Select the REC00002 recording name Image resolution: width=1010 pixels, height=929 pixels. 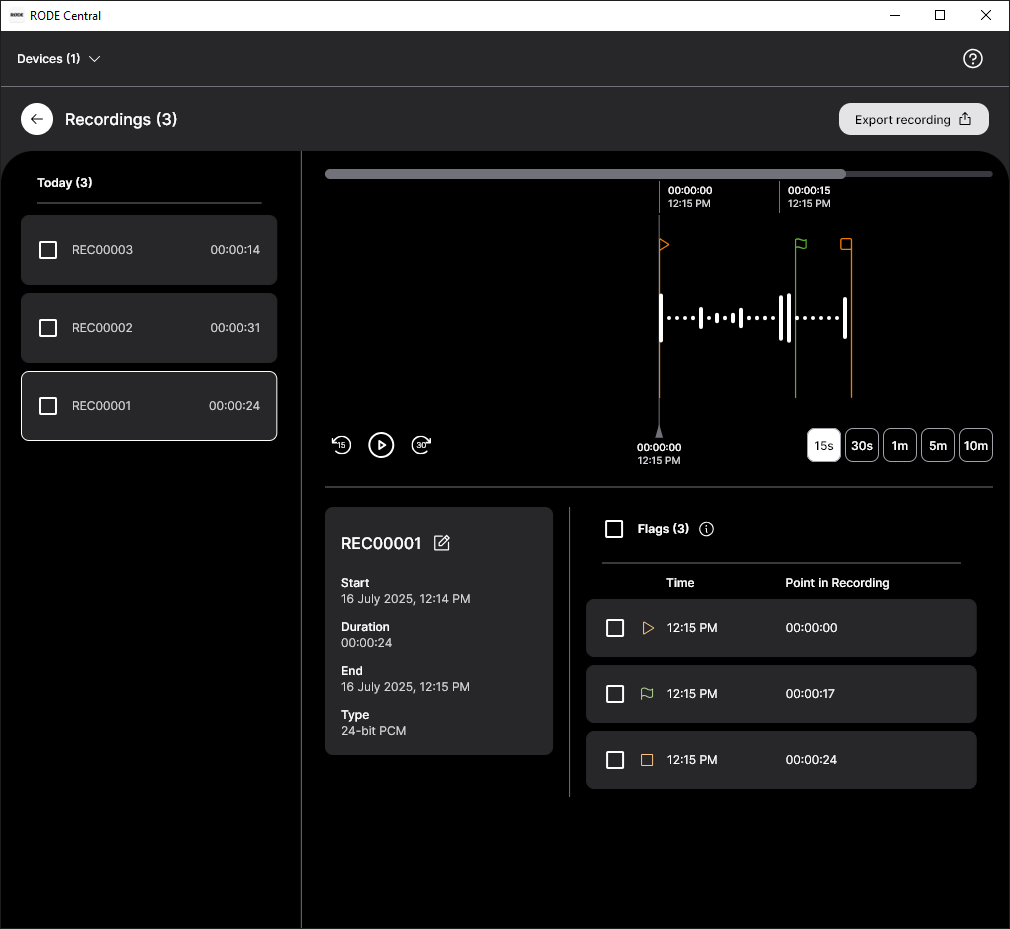coord(102,328)
